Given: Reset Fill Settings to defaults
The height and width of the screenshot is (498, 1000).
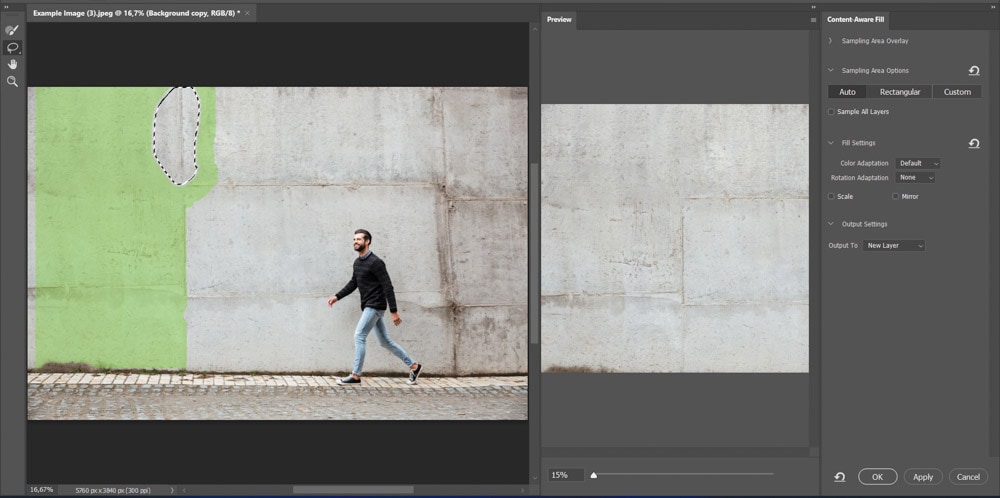Looking at the screenshot, I should [x=973, y=143].
